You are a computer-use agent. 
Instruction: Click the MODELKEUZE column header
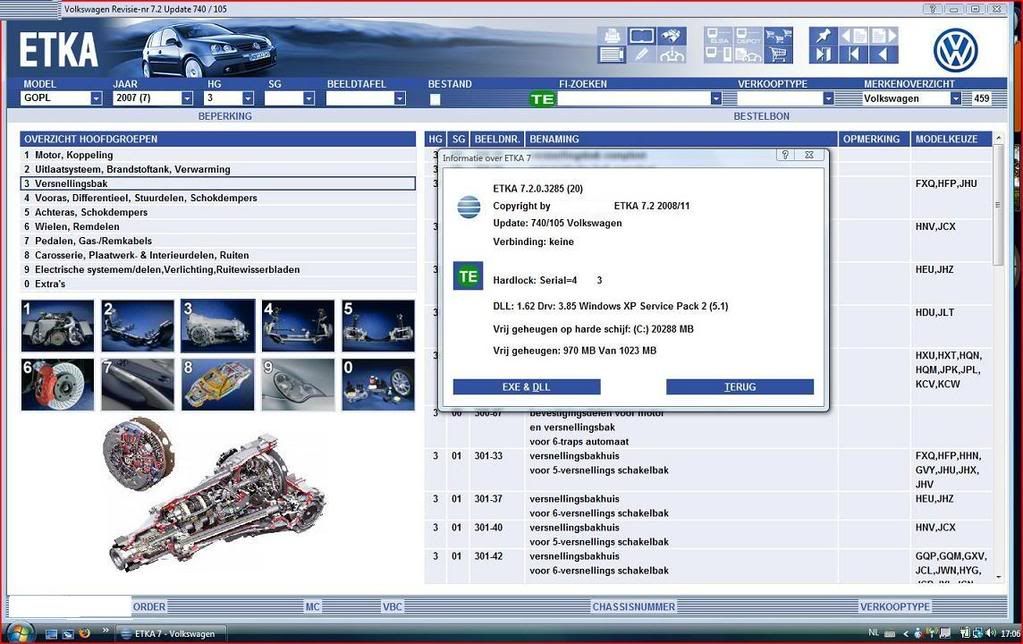pos(951,139)
